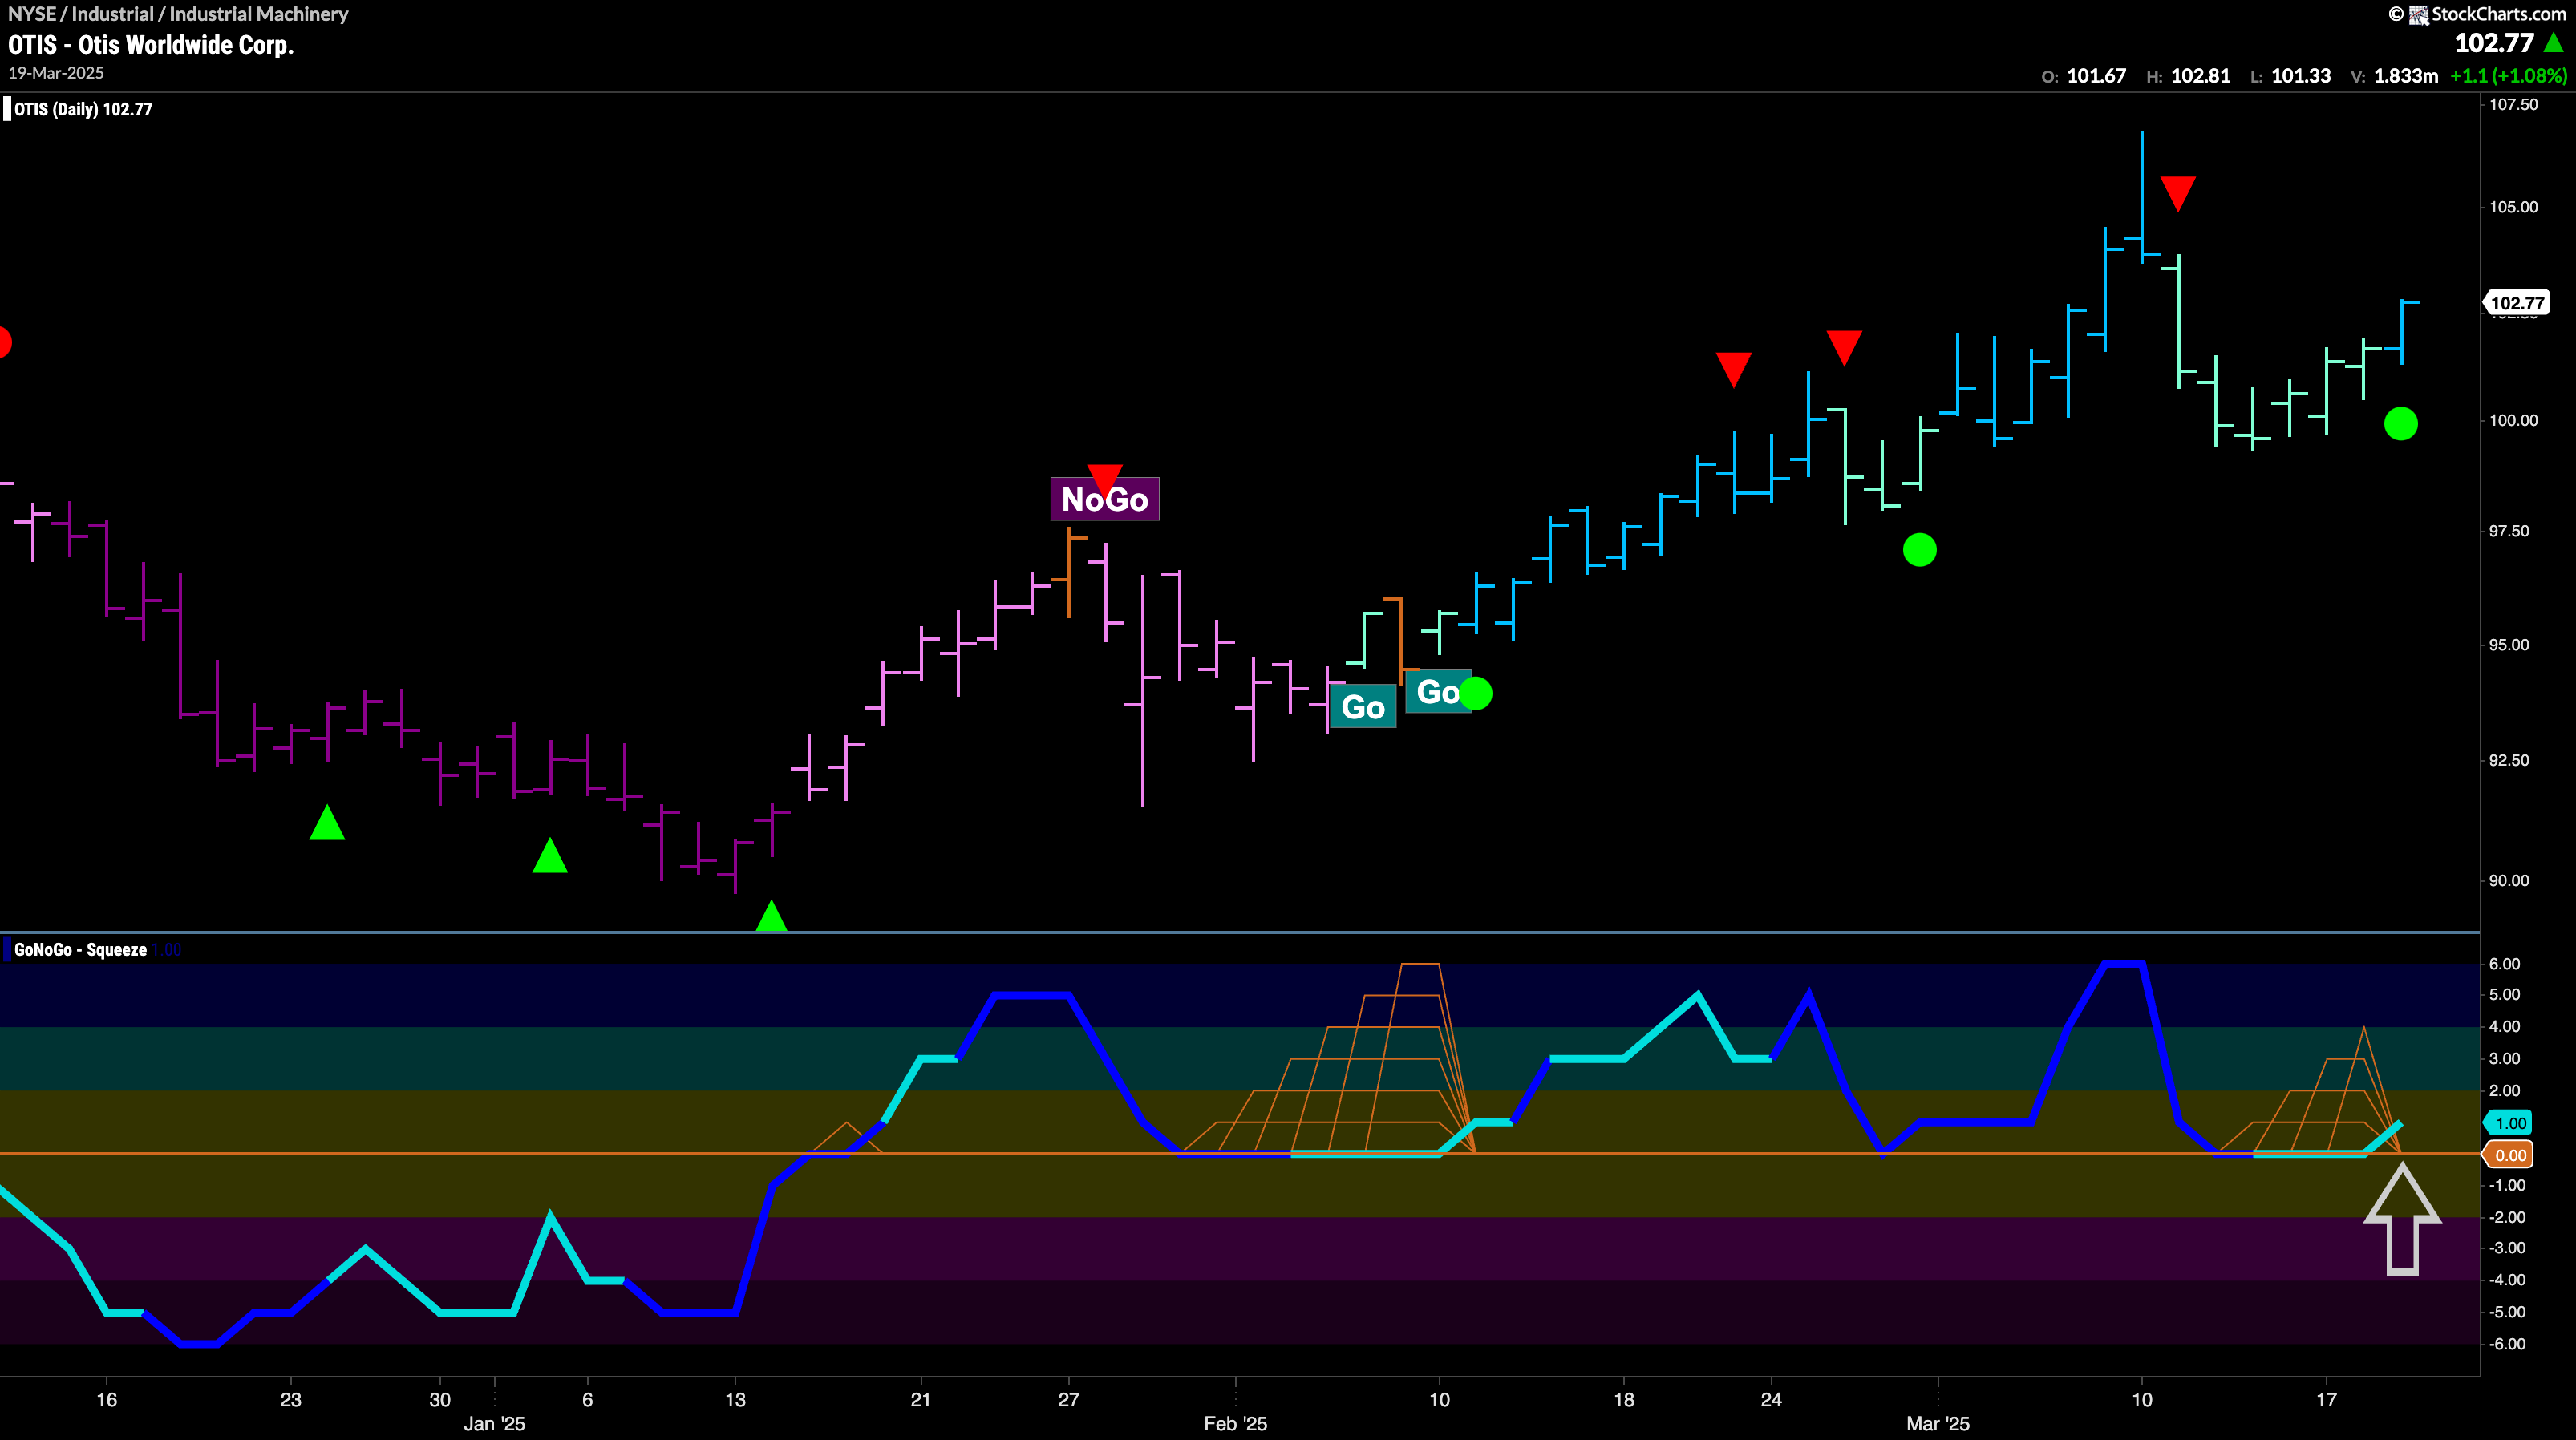Viewport: 2576px width, 1440px height.
Task: Click the Volume value 1.833m
Action: point(2406,76)
